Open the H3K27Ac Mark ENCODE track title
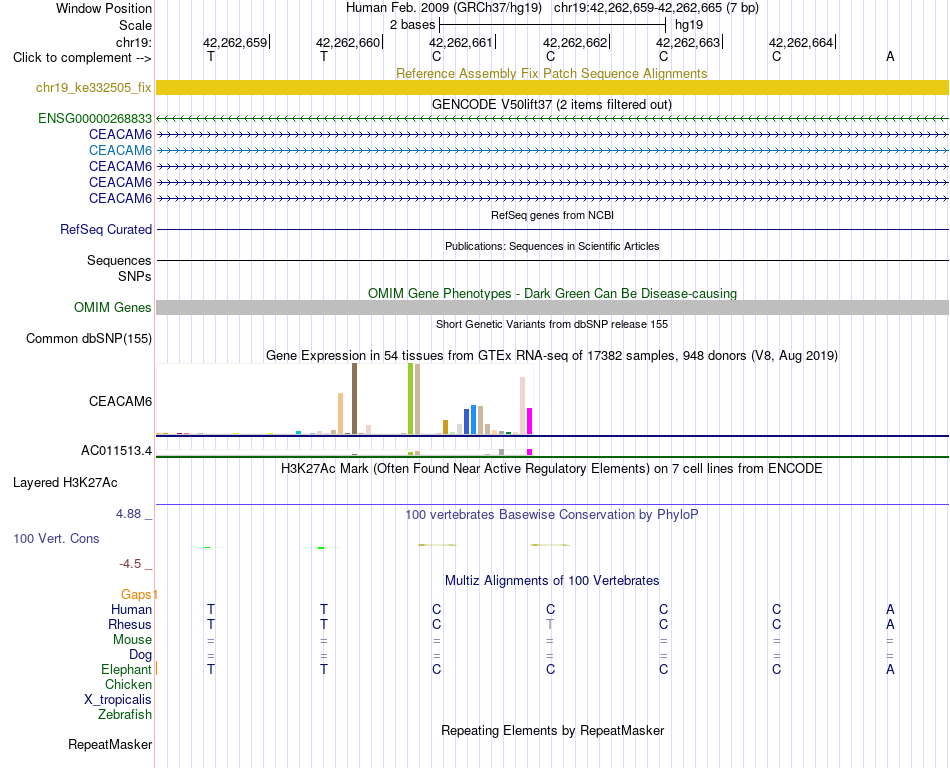950x768 pixels. [x=552, y=469]
